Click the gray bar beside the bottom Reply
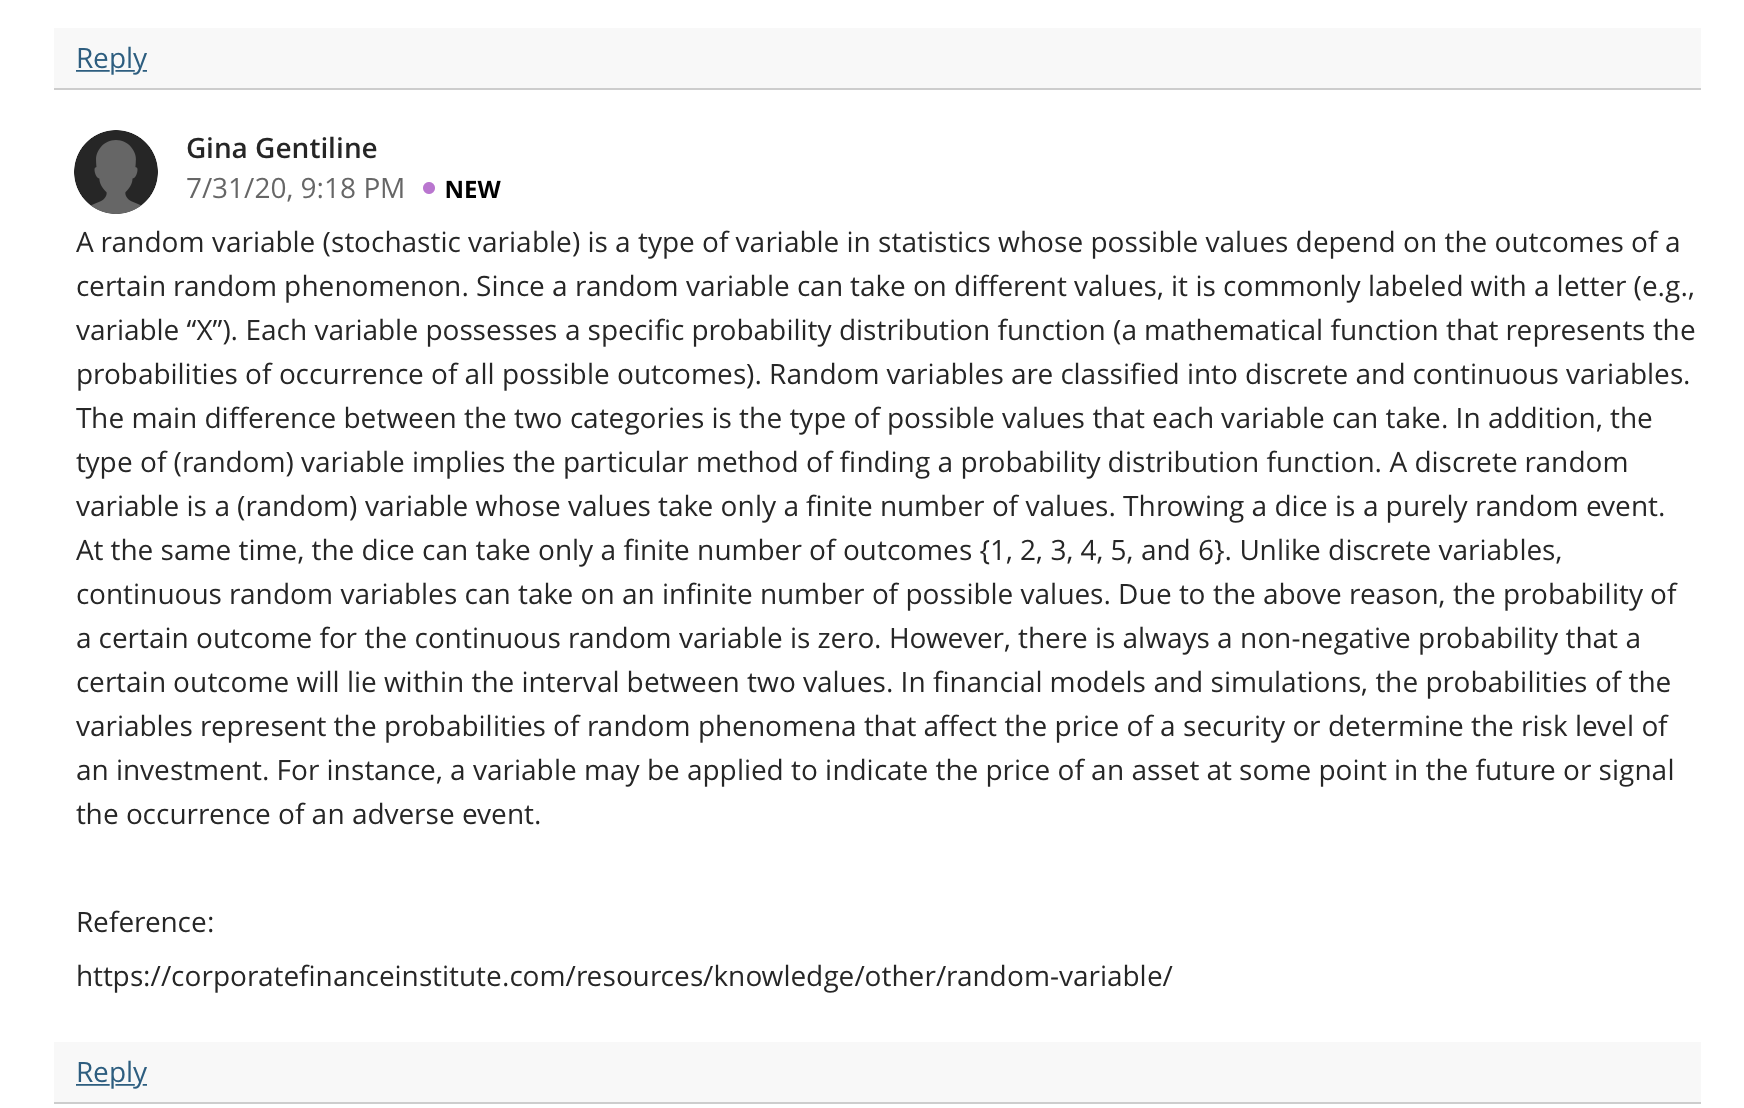 point(924,1072)
